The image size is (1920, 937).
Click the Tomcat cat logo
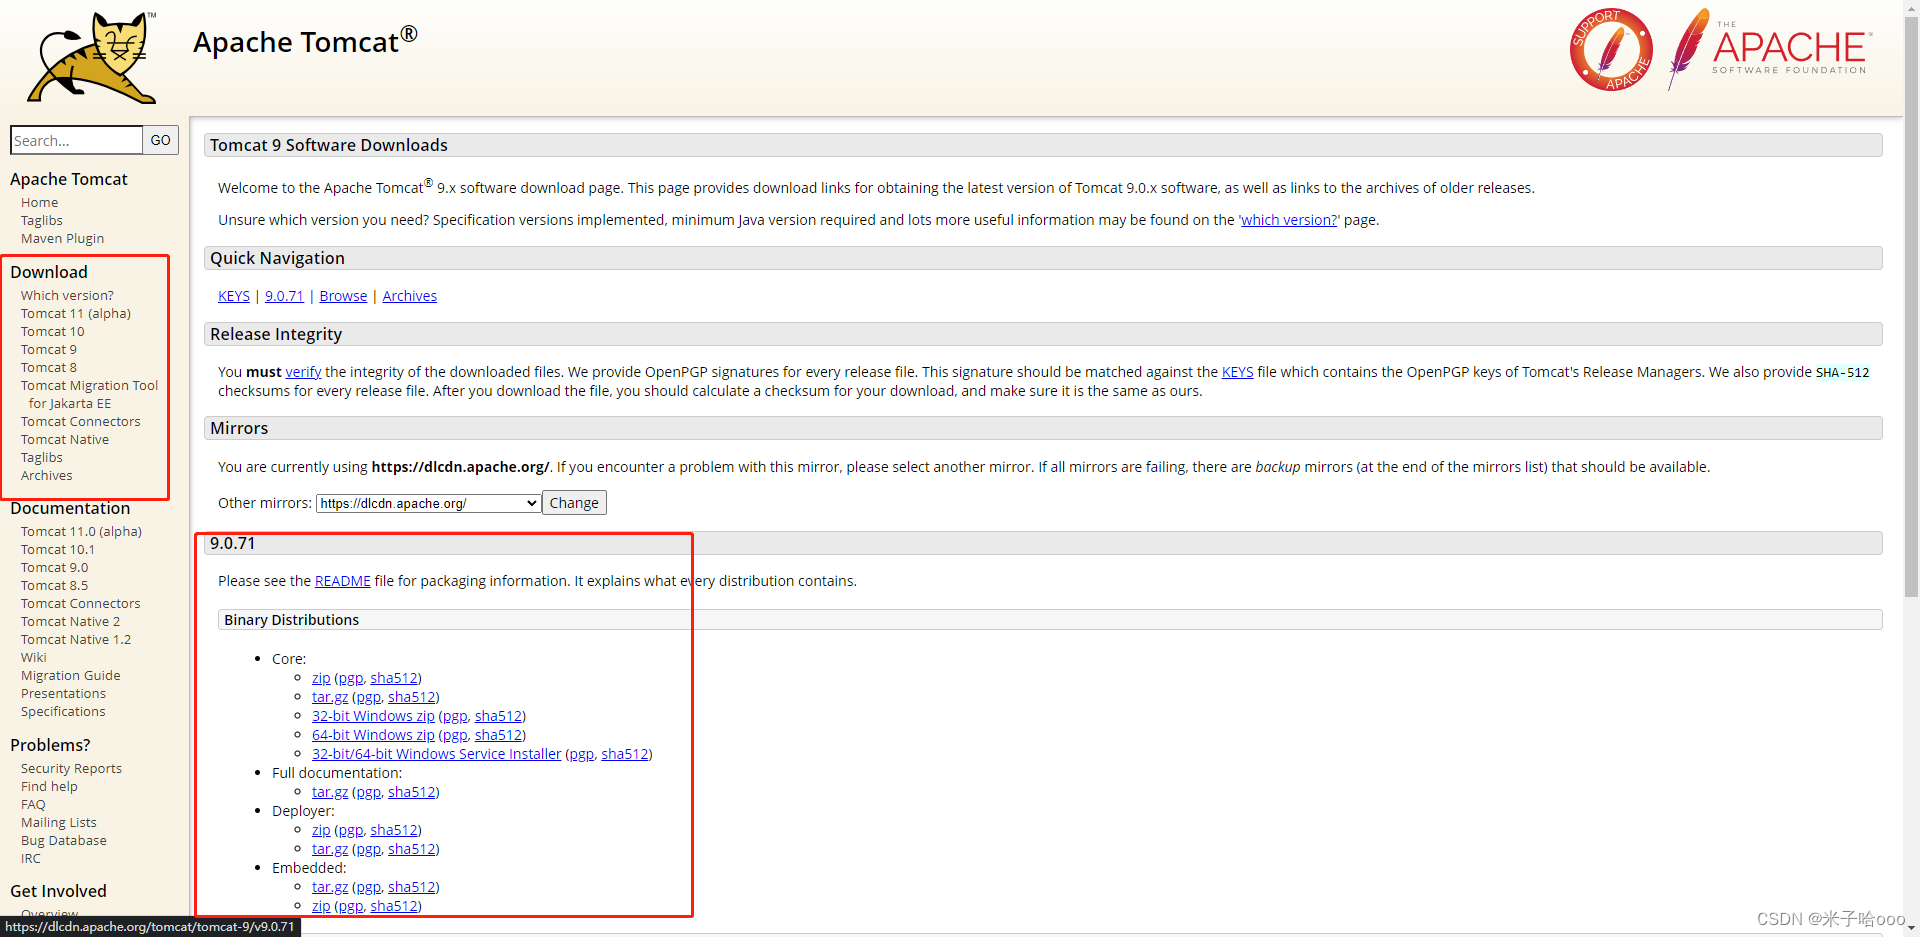(x=92, y=57)
